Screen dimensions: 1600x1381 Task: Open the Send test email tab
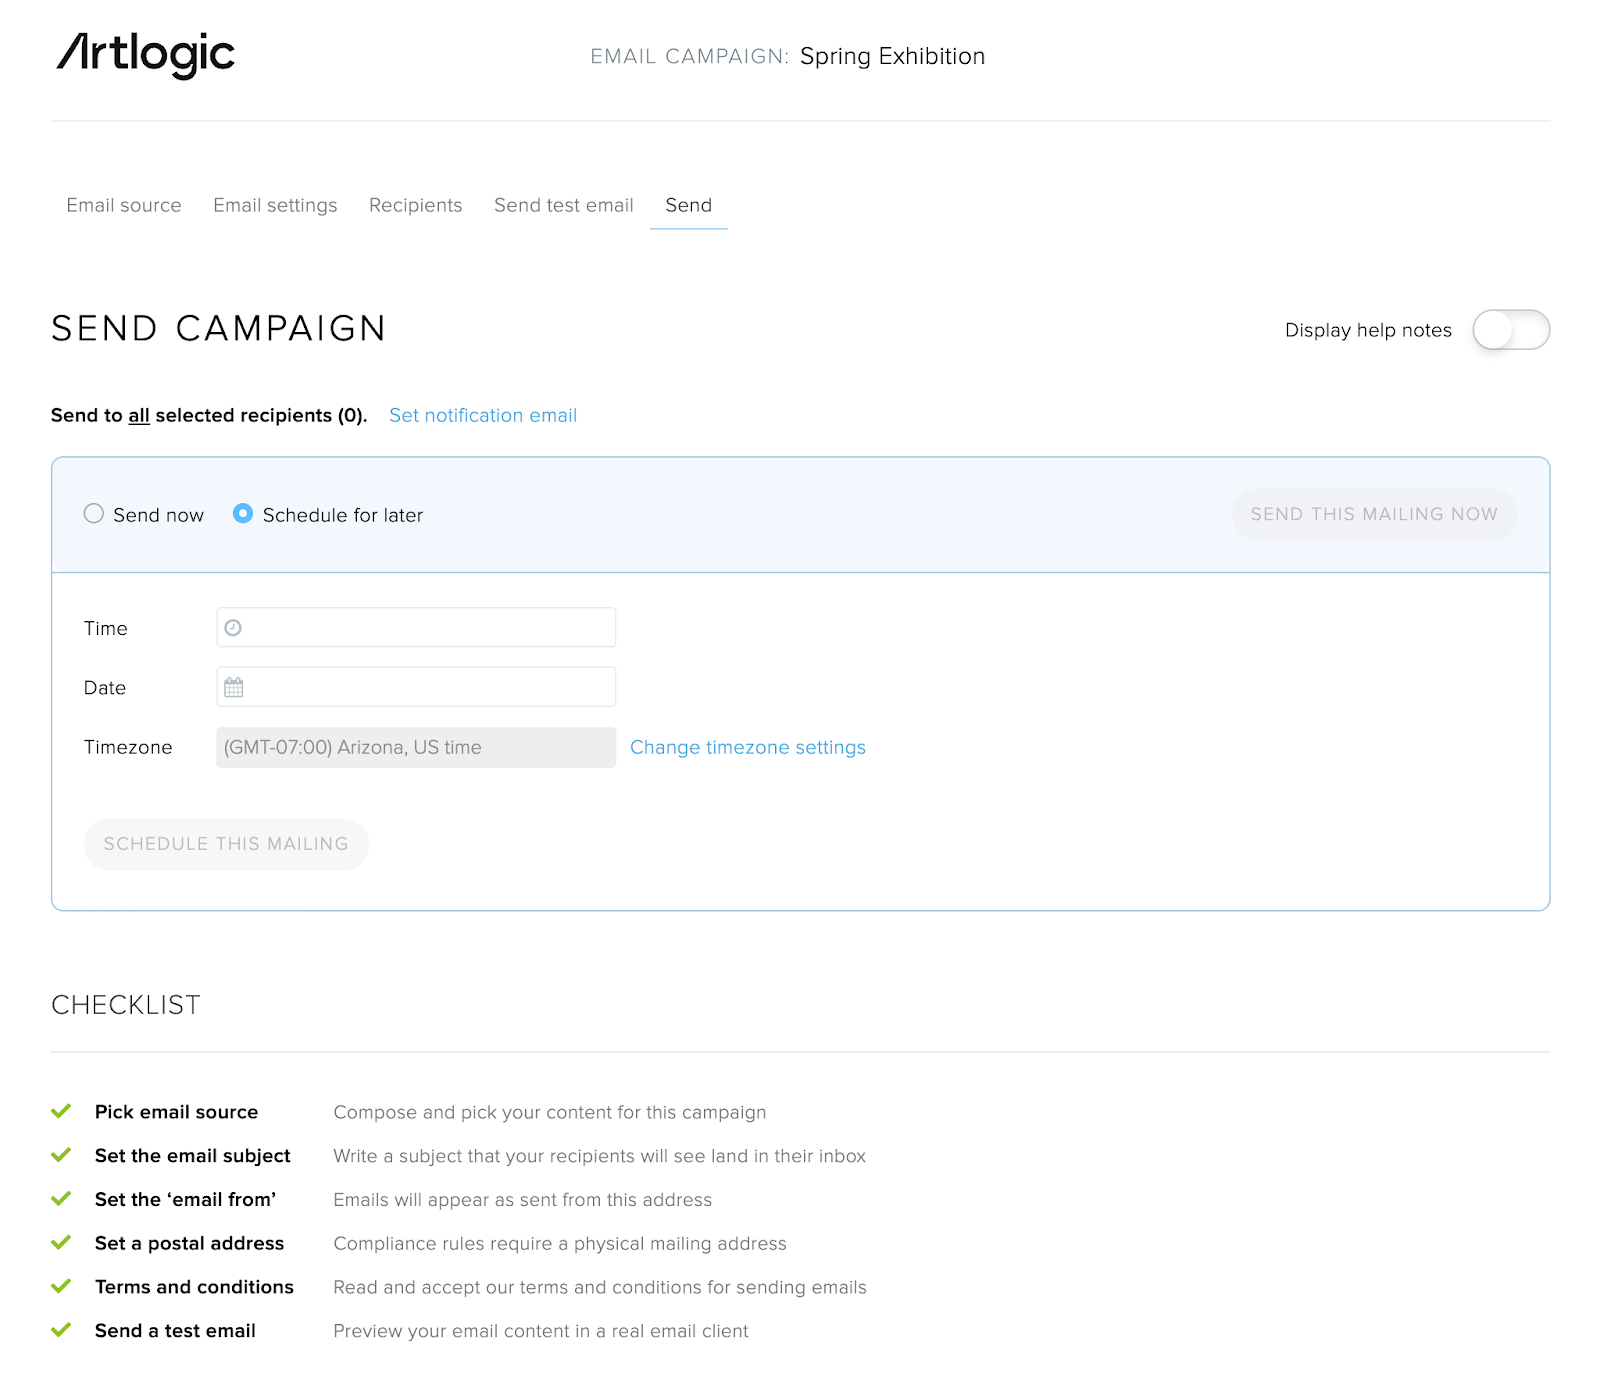(x=563, y=205)
